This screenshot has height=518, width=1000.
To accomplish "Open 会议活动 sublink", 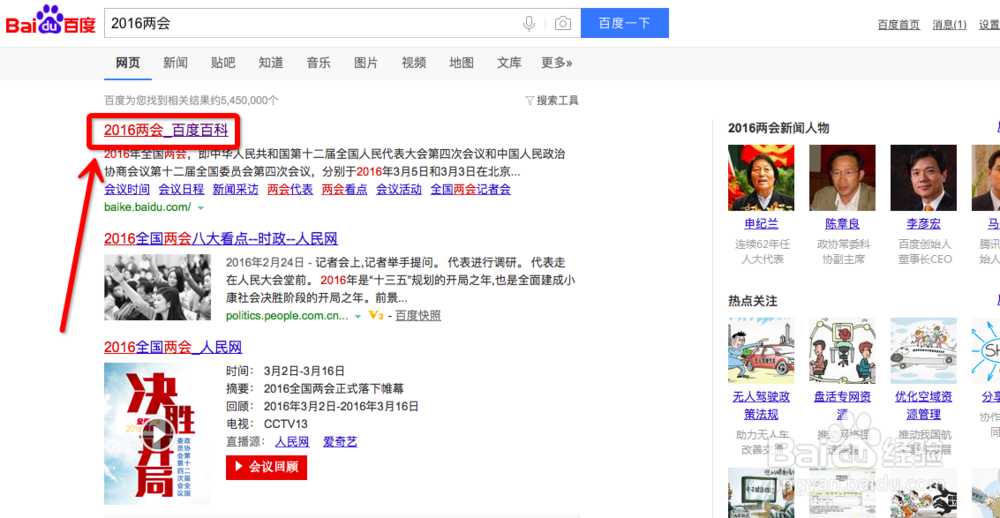I will 399,189.
